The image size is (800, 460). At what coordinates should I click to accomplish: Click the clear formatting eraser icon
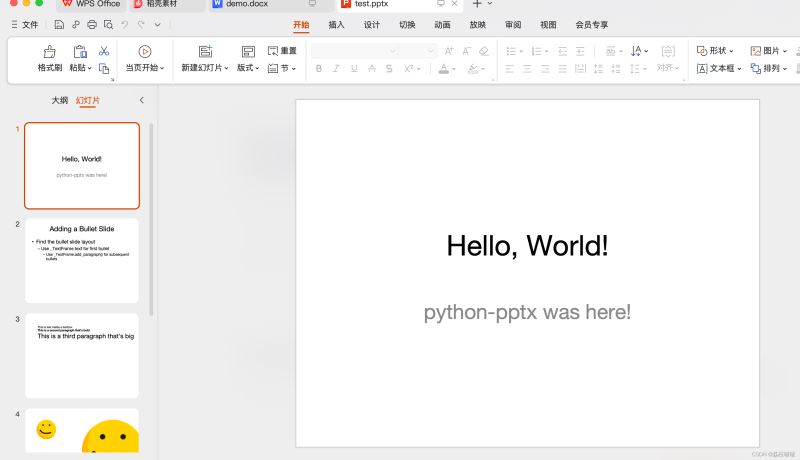coord(484,51)
